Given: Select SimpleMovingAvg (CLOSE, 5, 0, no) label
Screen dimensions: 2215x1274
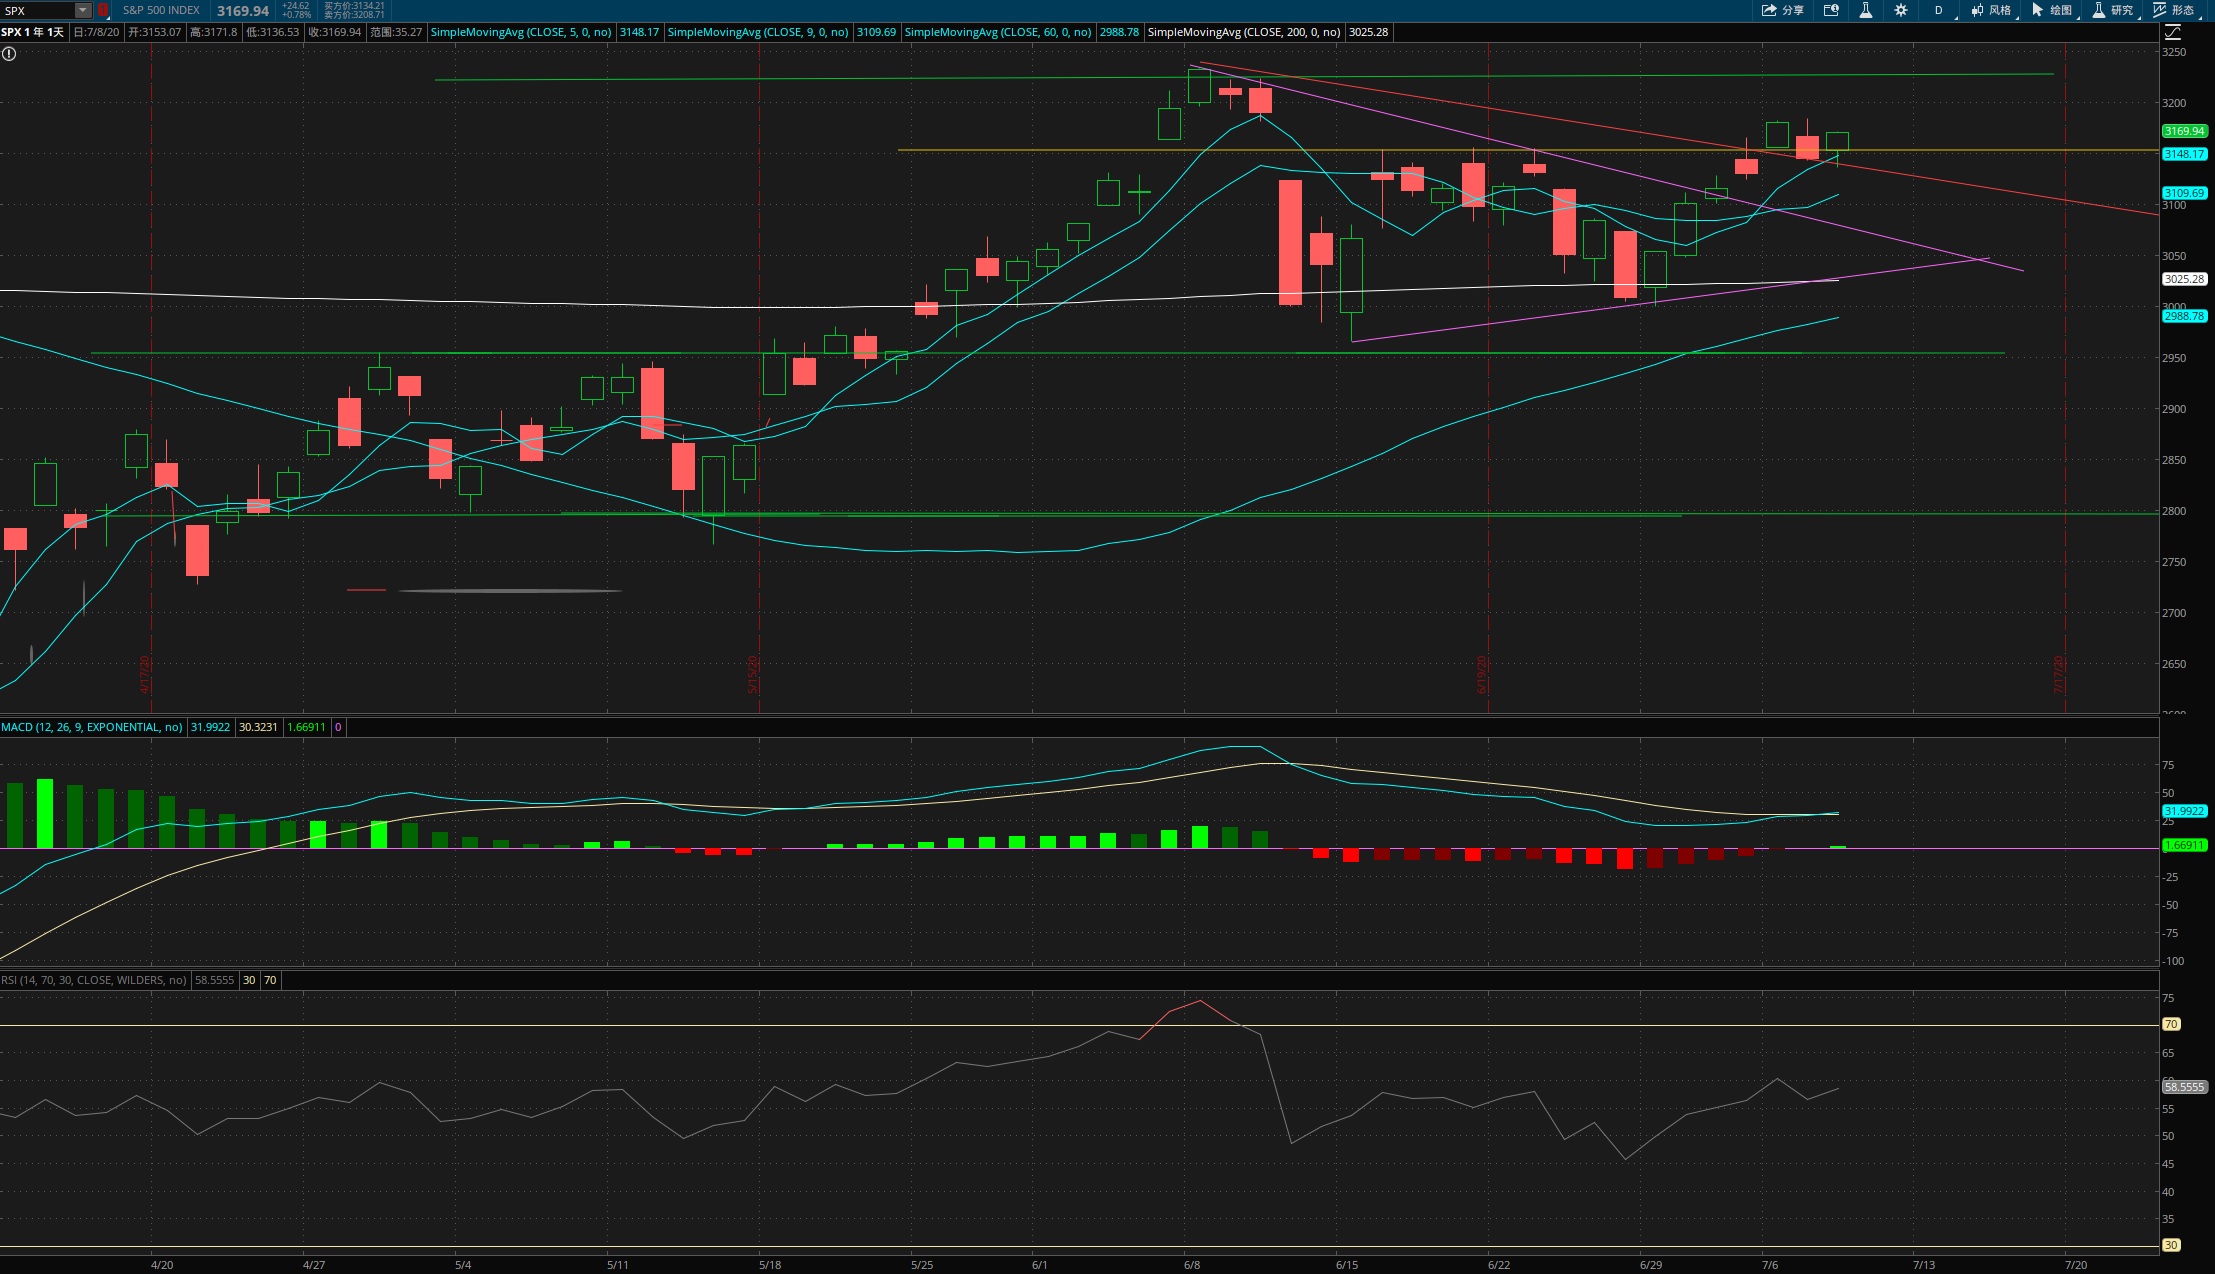Looking at the screenshot, I should point(521,32).
